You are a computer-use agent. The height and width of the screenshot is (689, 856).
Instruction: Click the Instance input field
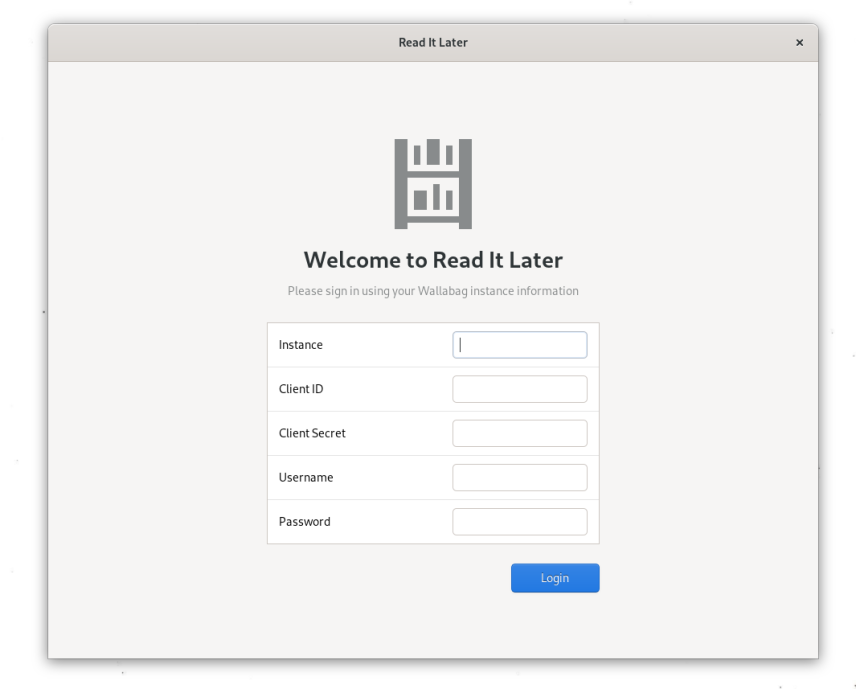pos(520,344)
